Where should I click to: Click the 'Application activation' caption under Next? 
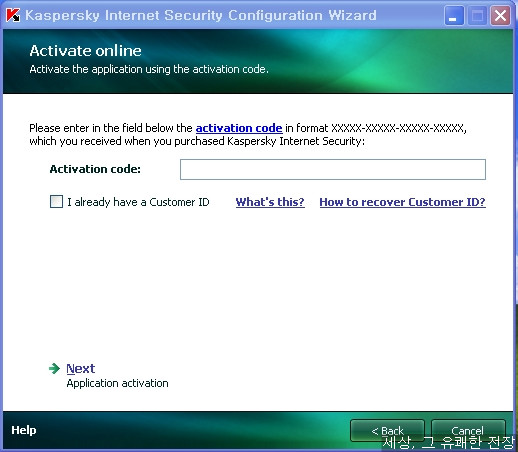[117, 383]
